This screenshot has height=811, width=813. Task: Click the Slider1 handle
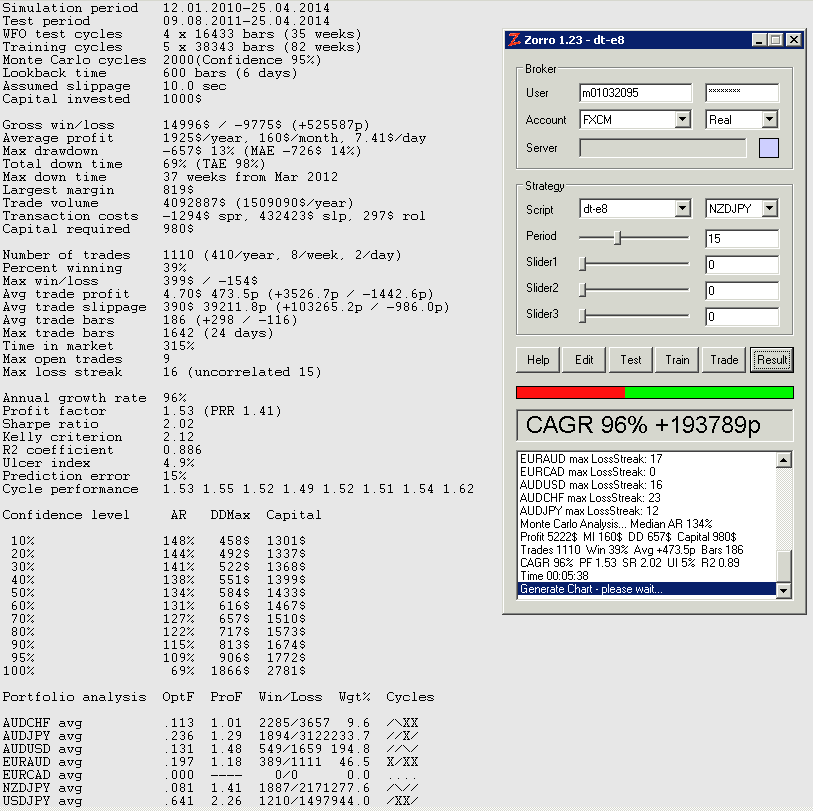click(x=583, y=264)
